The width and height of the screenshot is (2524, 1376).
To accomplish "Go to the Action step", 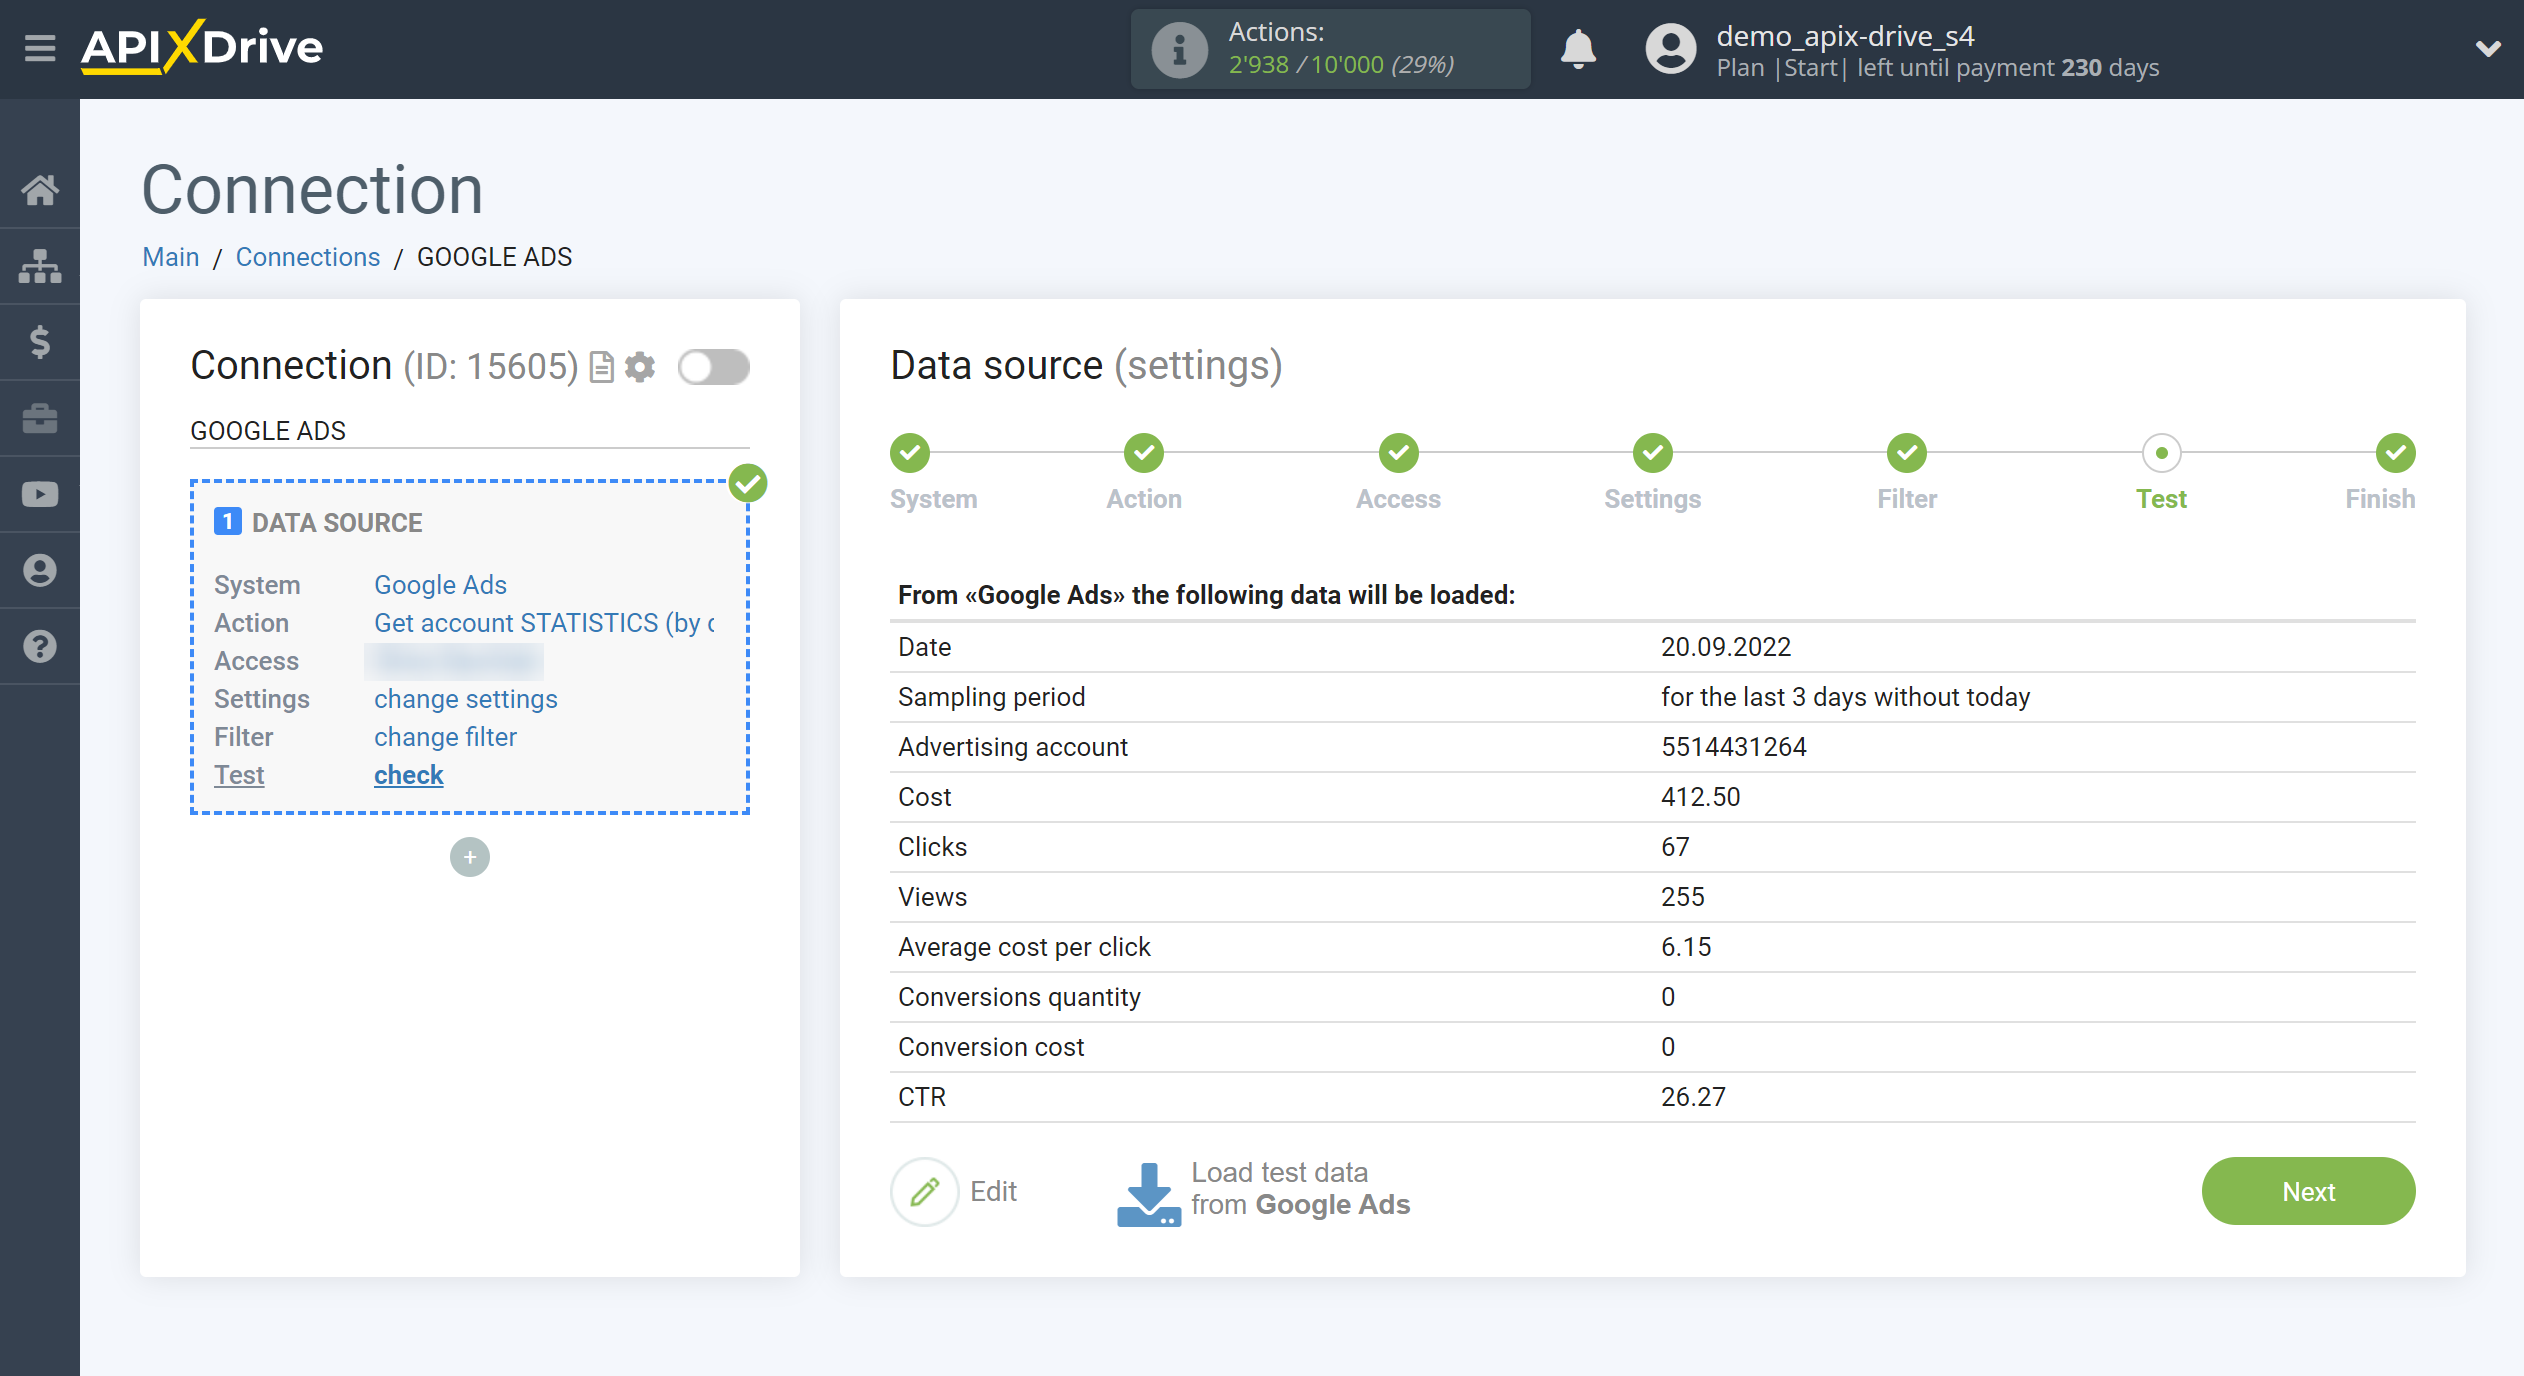I will point(1144,453).
